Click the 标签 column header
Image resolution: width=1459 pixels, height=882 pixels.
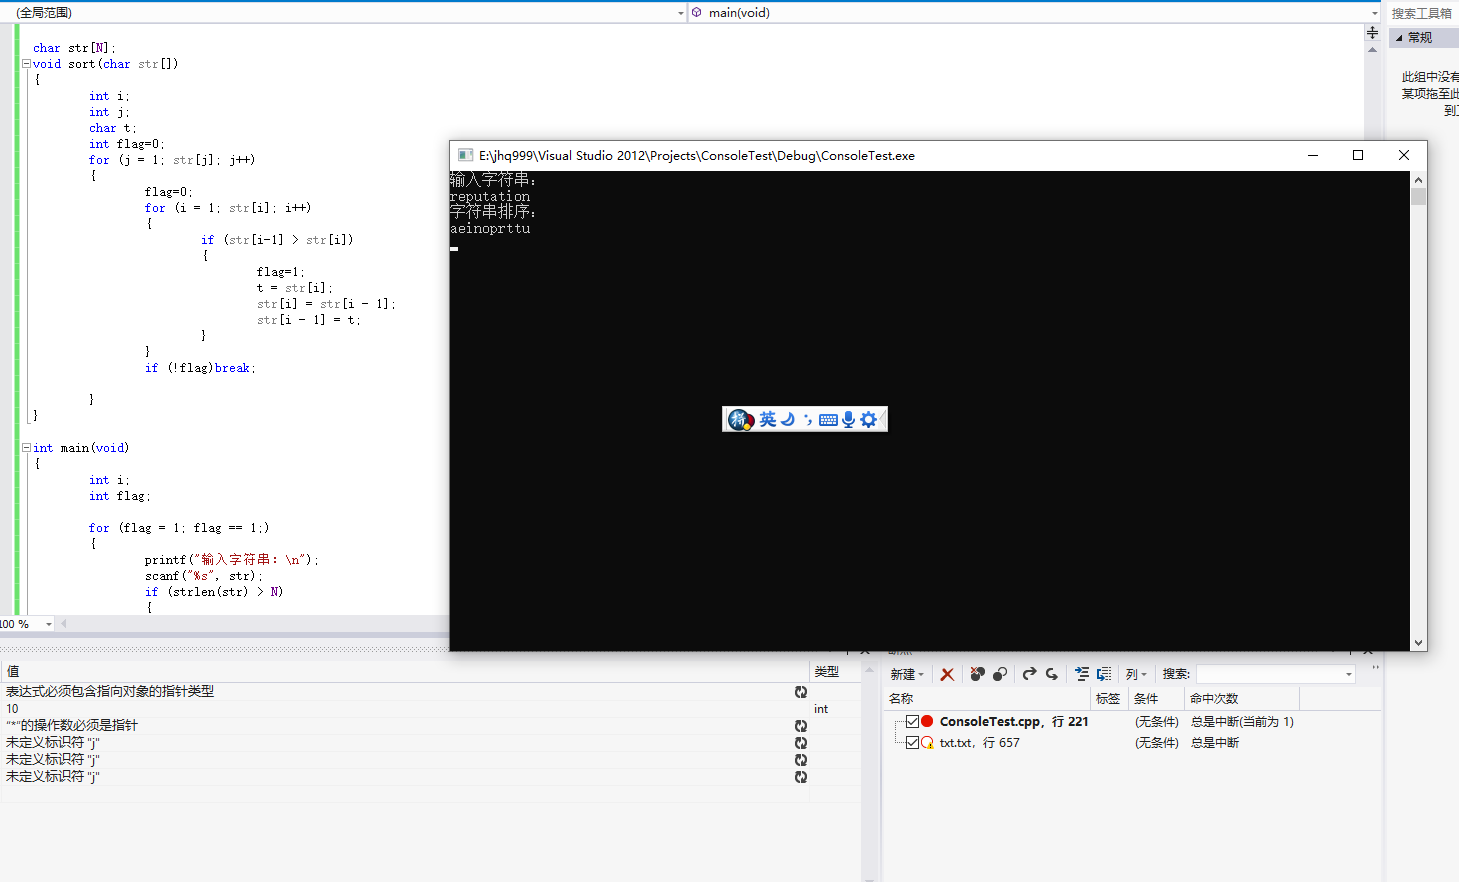pyautogui.click(x=1108, y=699)
